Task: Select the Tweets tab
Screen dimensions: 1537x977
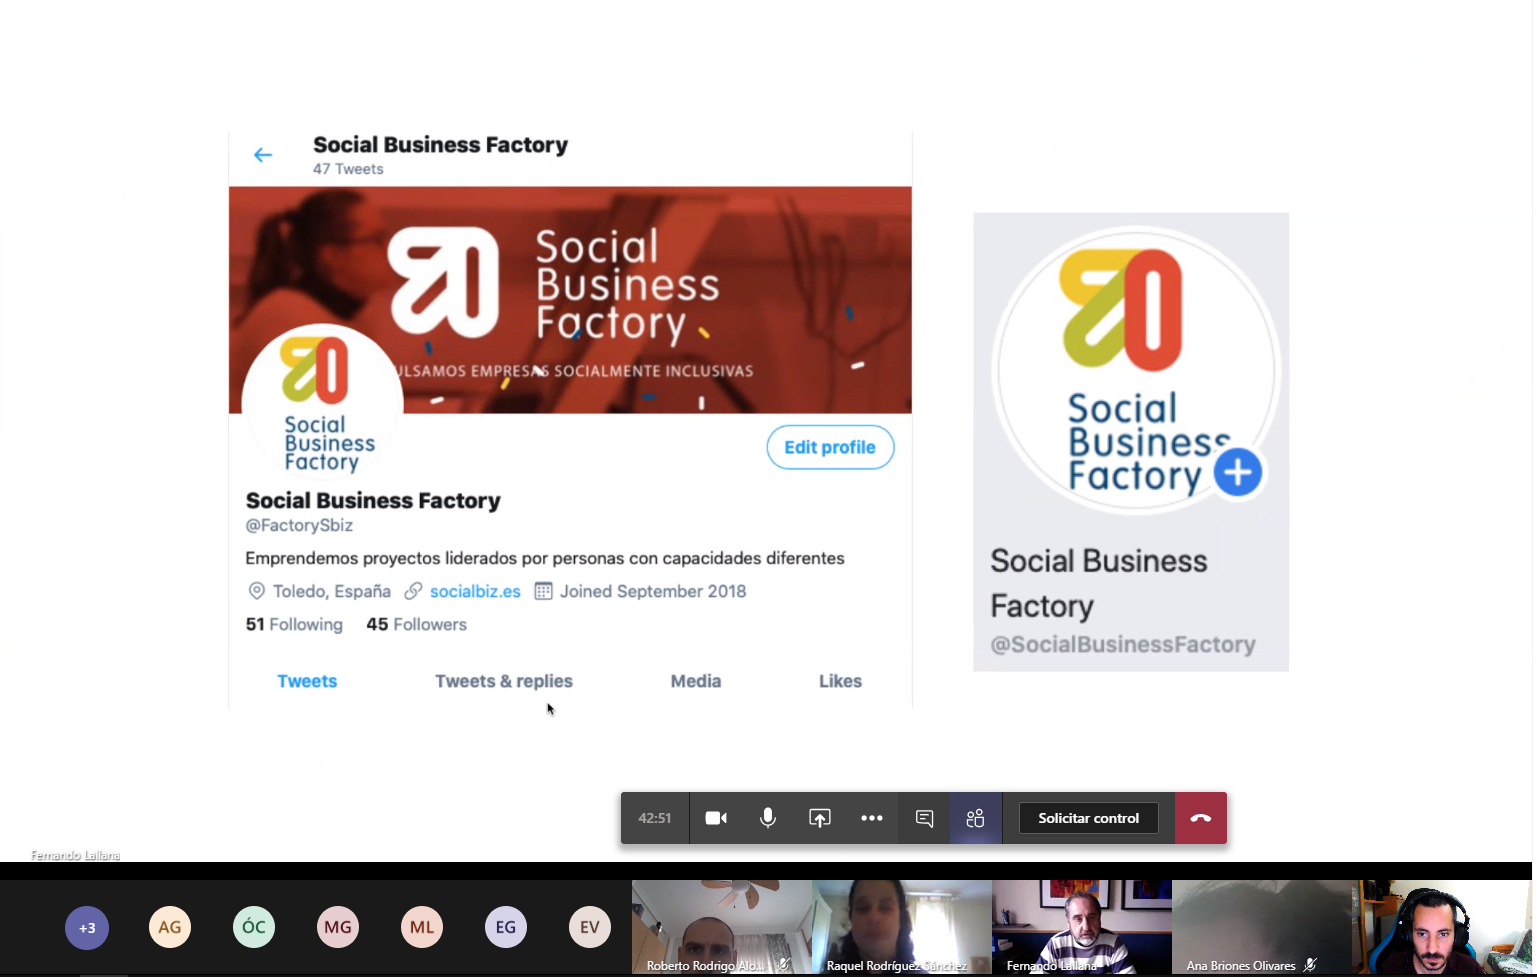Action: (307, 681)
